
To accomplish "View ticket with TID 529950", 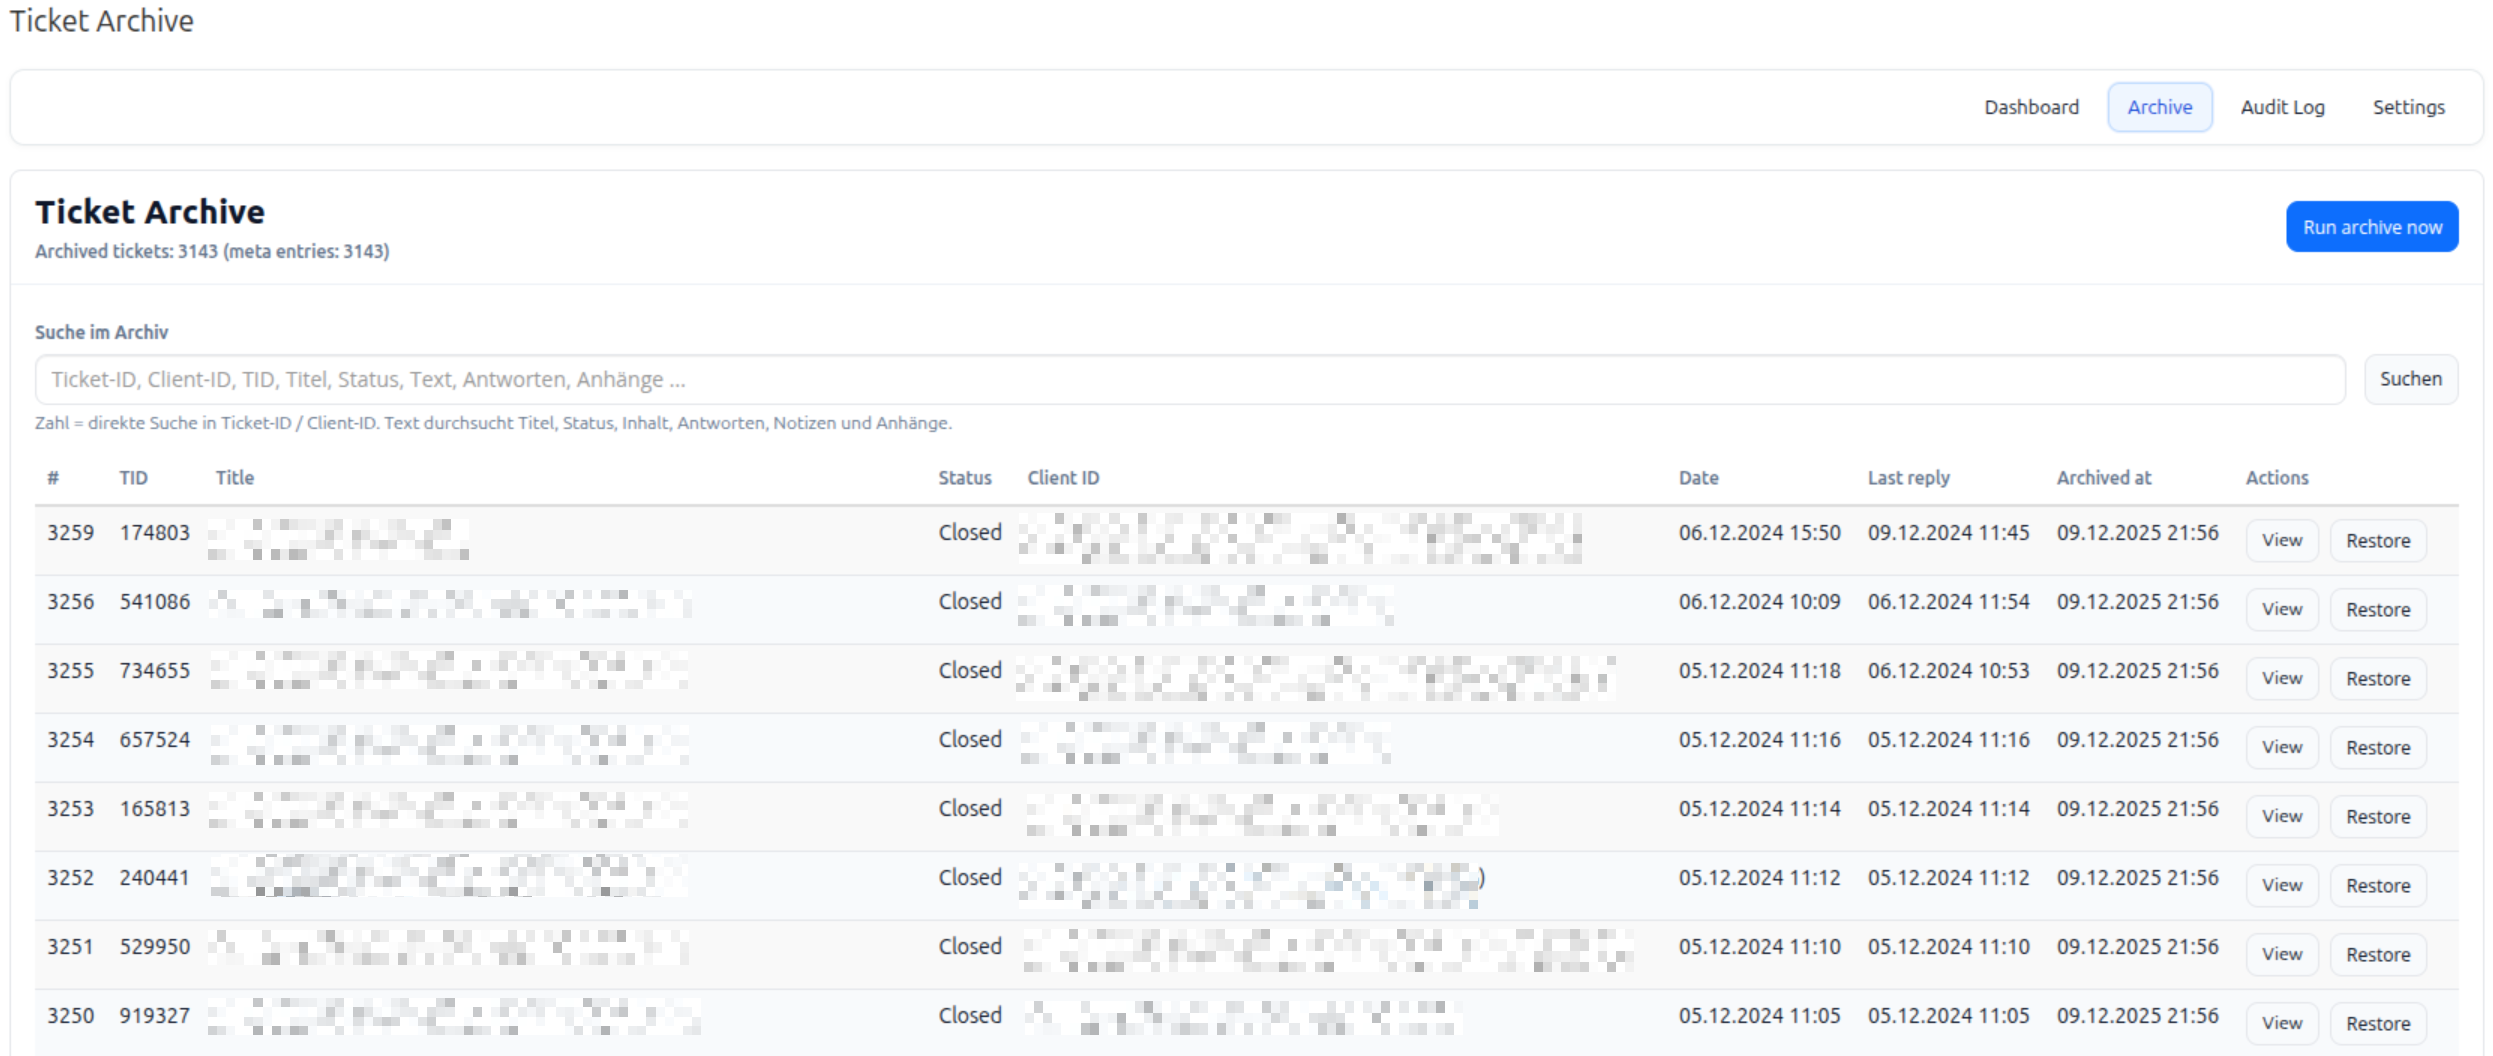I will coord(2281,955).
